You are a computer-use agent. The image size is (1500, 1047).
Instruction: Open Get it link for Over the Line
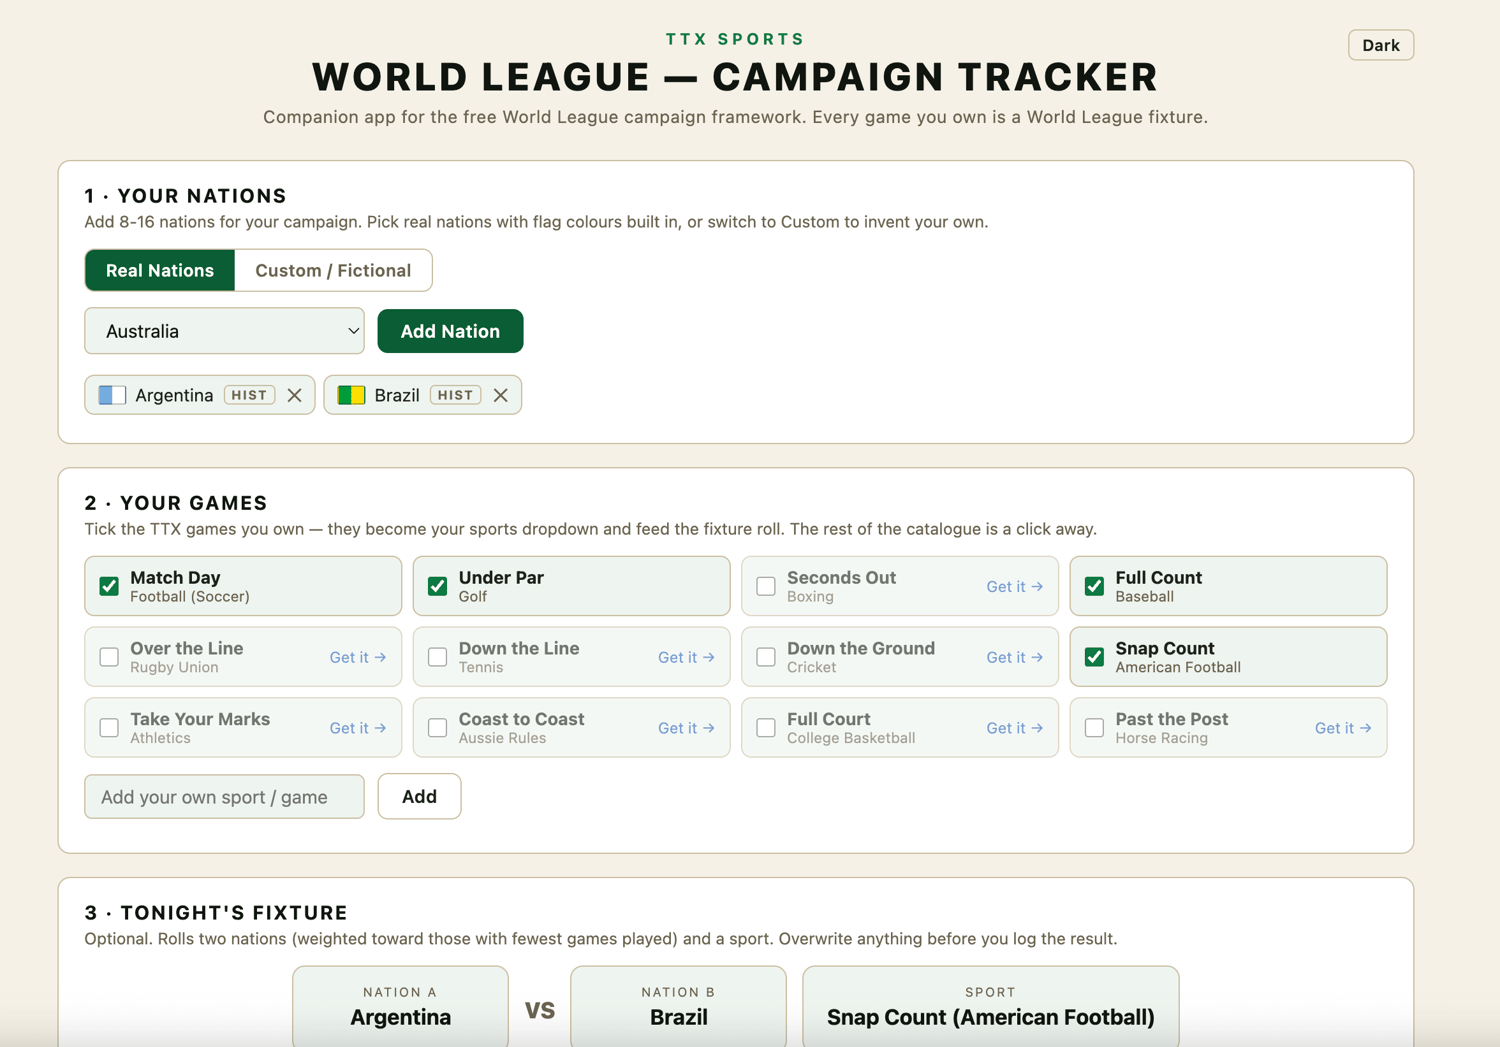pos(357,657)
